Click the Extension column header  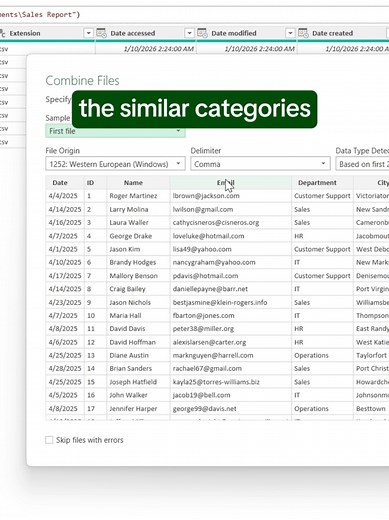coord(25,33)
